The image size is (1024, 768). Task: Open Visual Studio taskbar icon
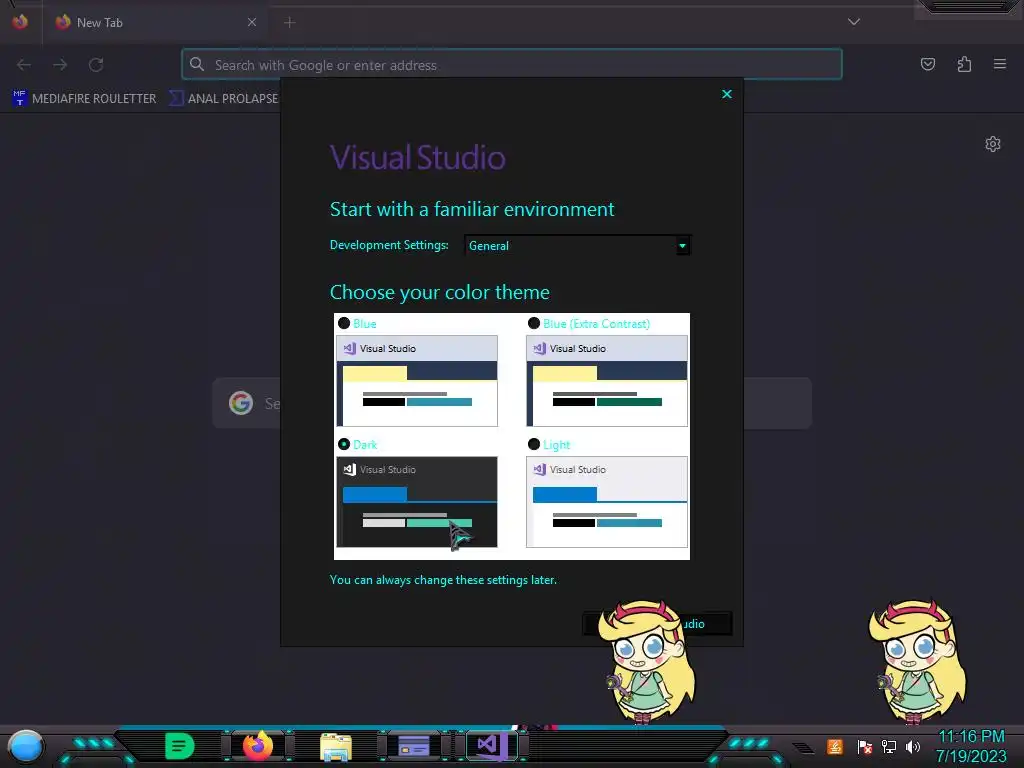tap(492, 745)
